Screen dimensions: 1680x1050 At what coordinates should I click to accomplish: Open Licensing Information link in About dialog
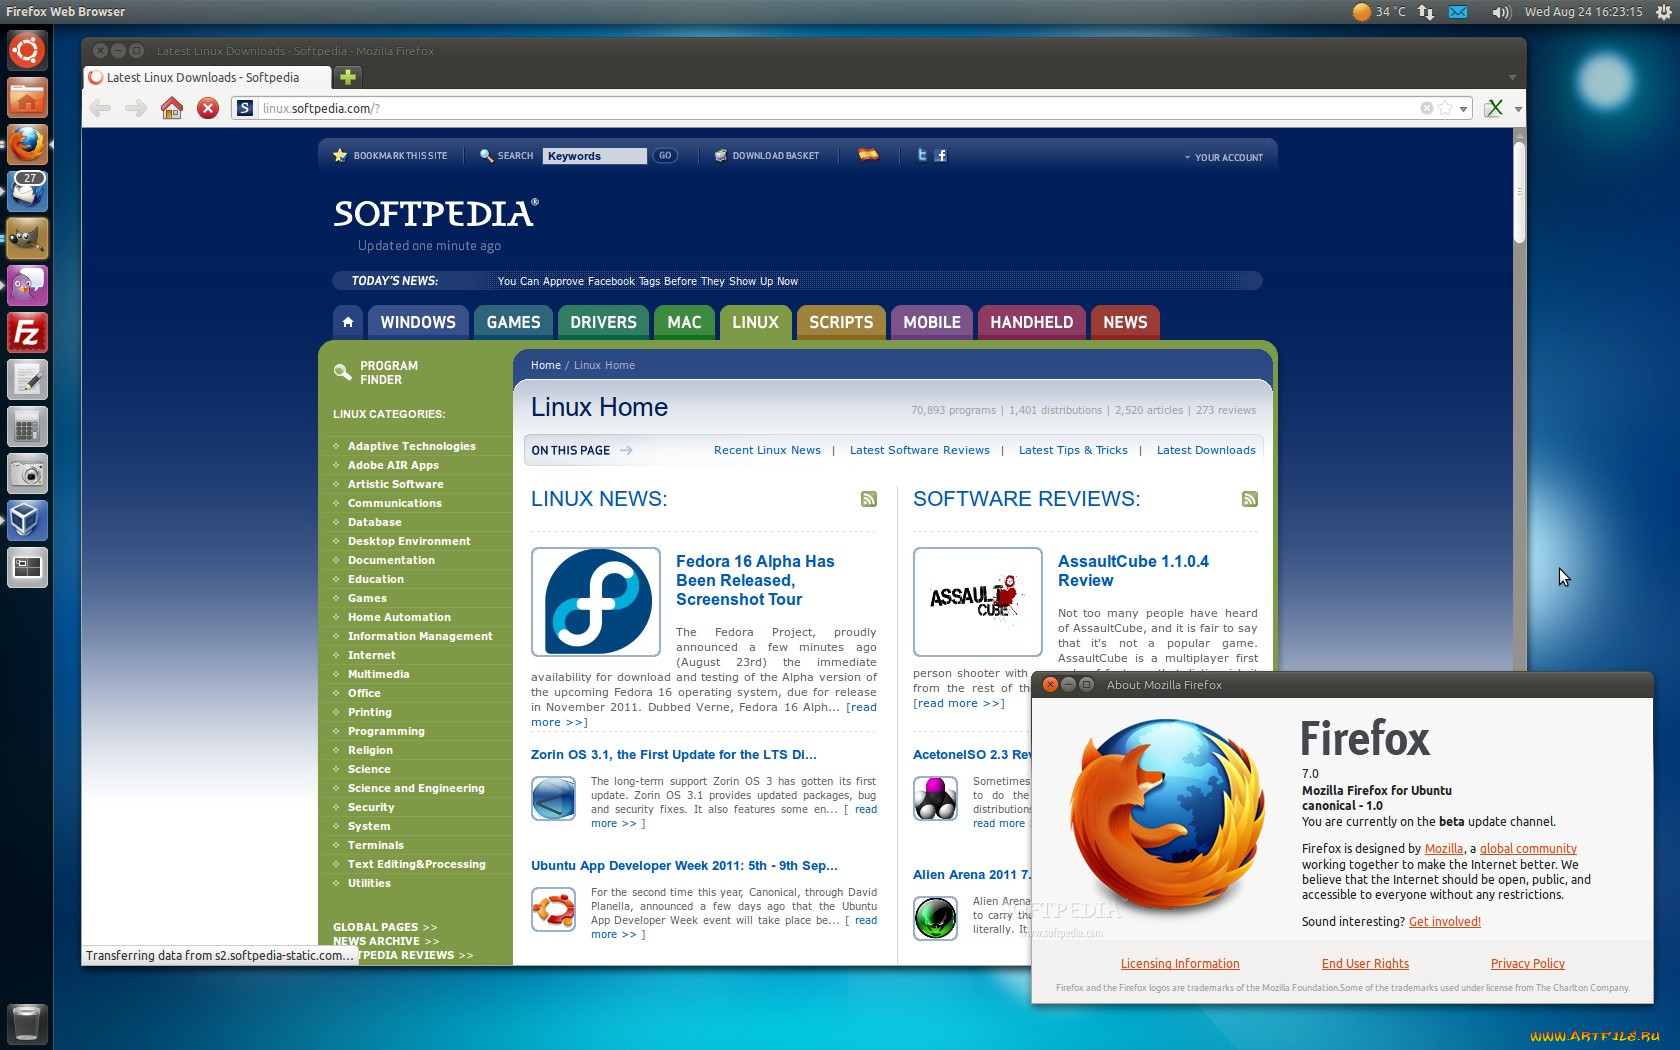[1180, 964]
